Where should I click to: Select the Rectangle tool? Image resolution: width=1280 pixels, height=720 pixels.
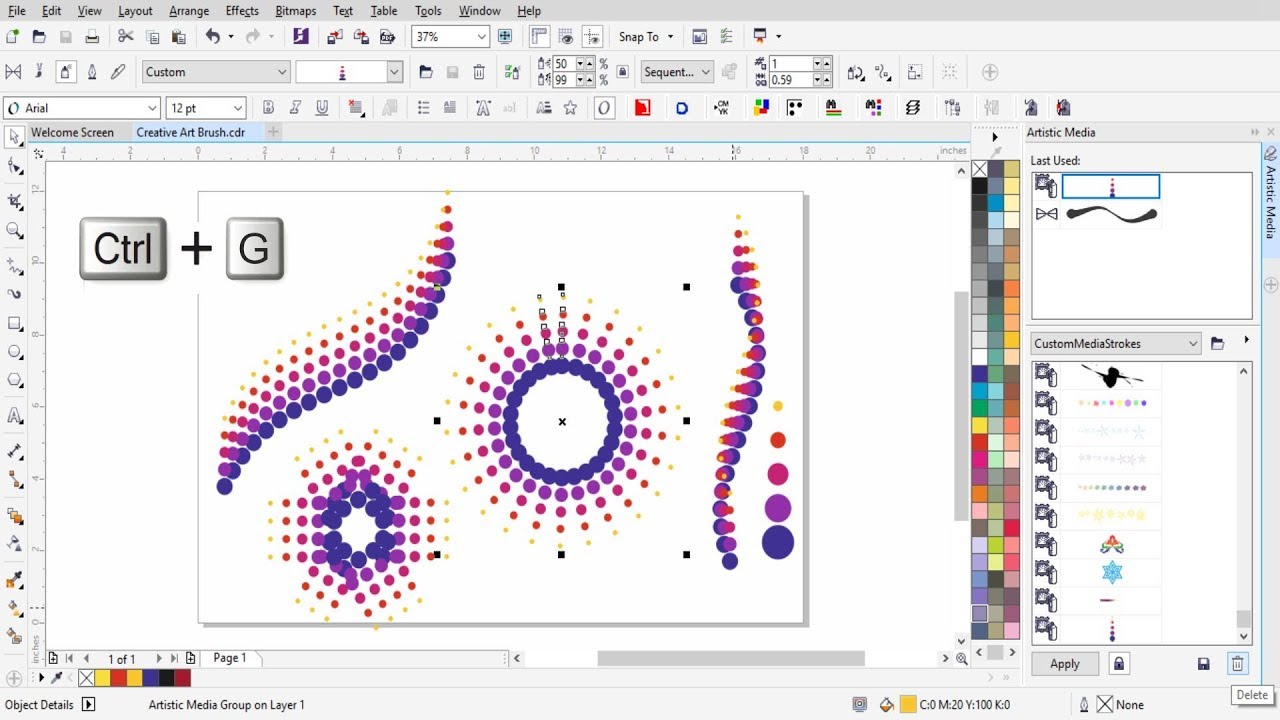[x=15, y=323]
